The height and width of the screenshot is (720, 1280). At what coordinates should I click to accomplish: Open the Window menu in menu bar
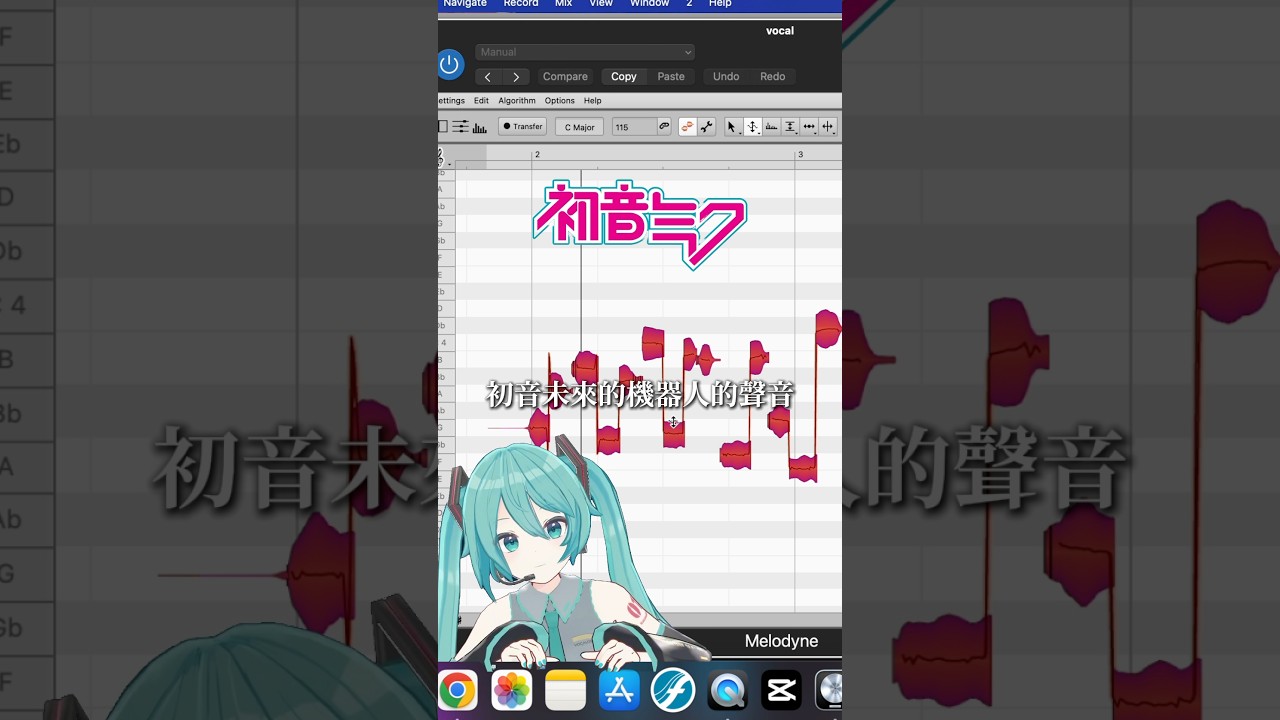[649, 4]
